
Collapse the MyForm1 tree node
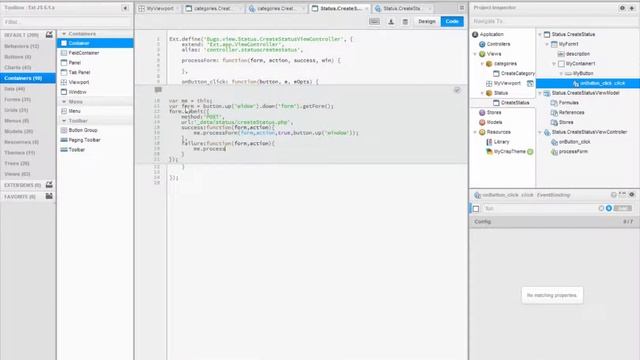(x=547, y=44)
